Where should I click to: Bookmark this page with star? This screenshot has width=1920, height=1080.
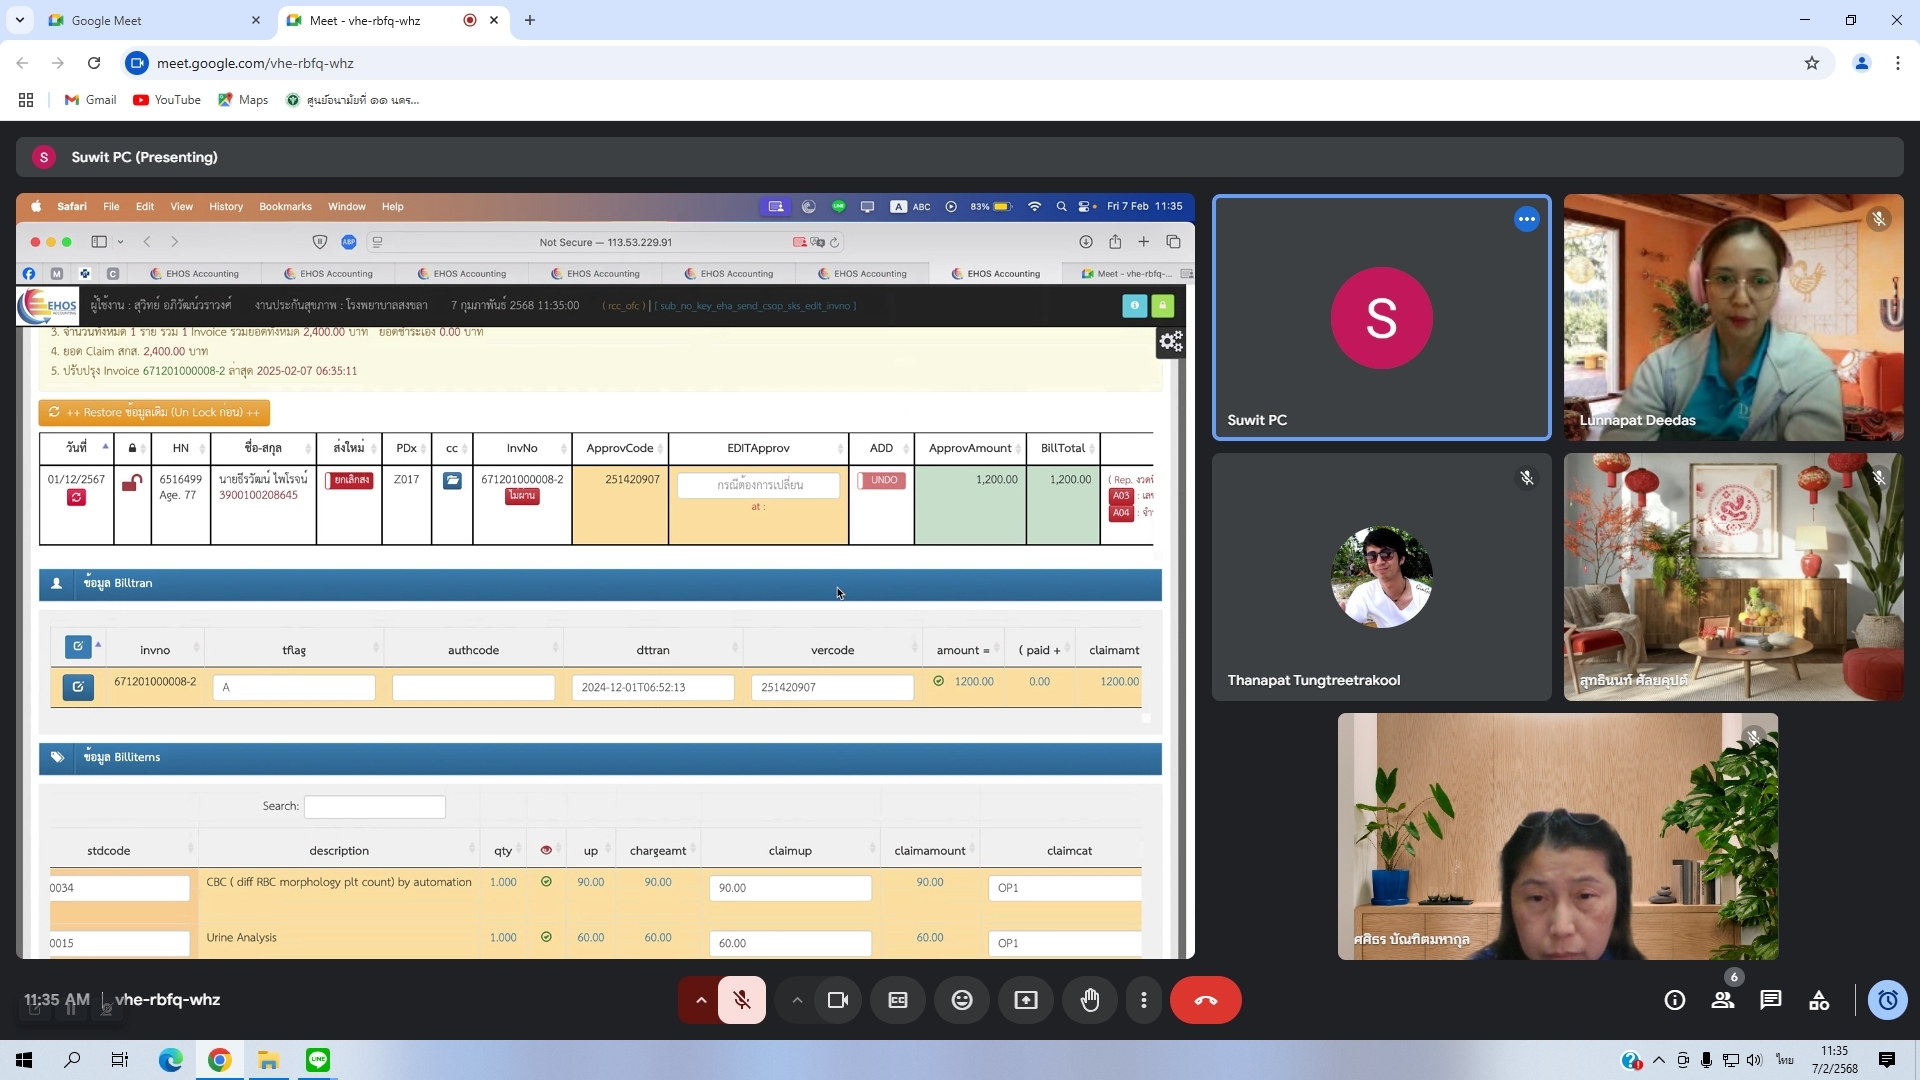click(1812, 63)
